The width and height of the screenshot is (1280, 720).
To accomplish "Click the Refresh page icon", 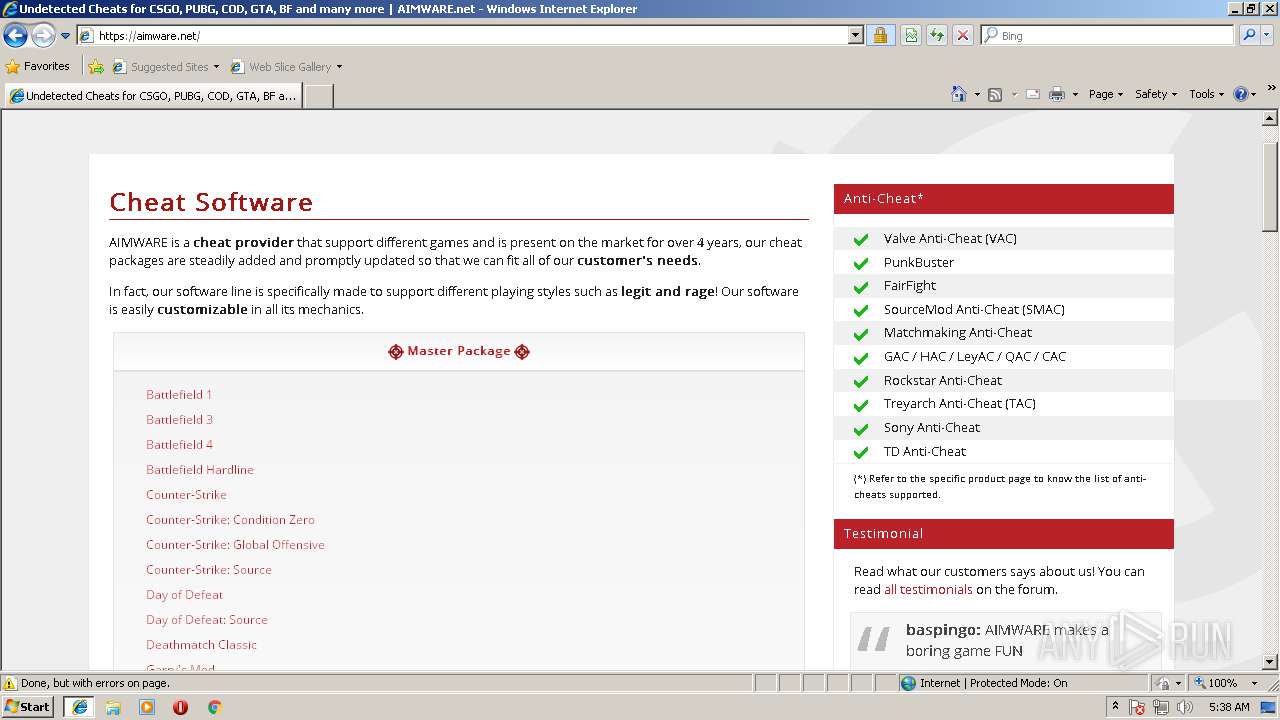I will tap(937, 35).
